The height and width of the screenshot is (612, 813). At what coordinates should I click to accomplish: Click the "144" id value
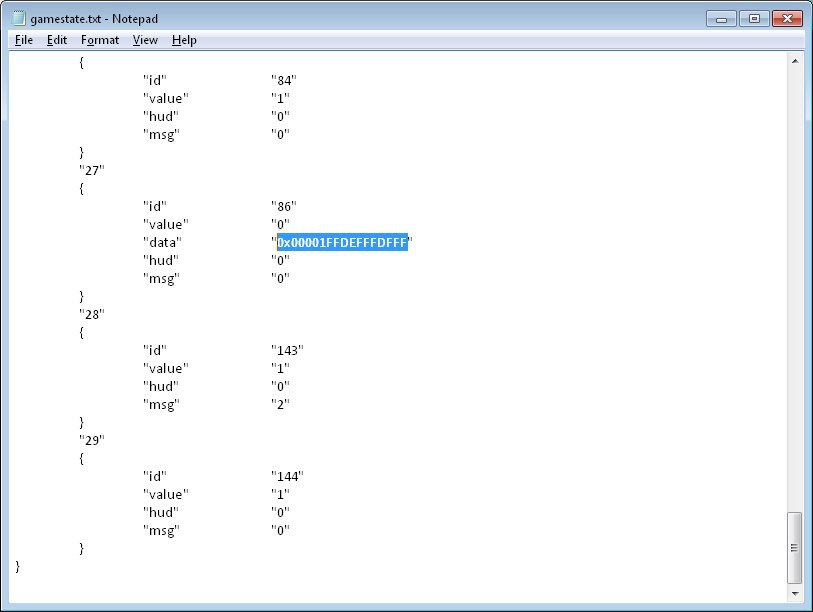pos(287,476)
